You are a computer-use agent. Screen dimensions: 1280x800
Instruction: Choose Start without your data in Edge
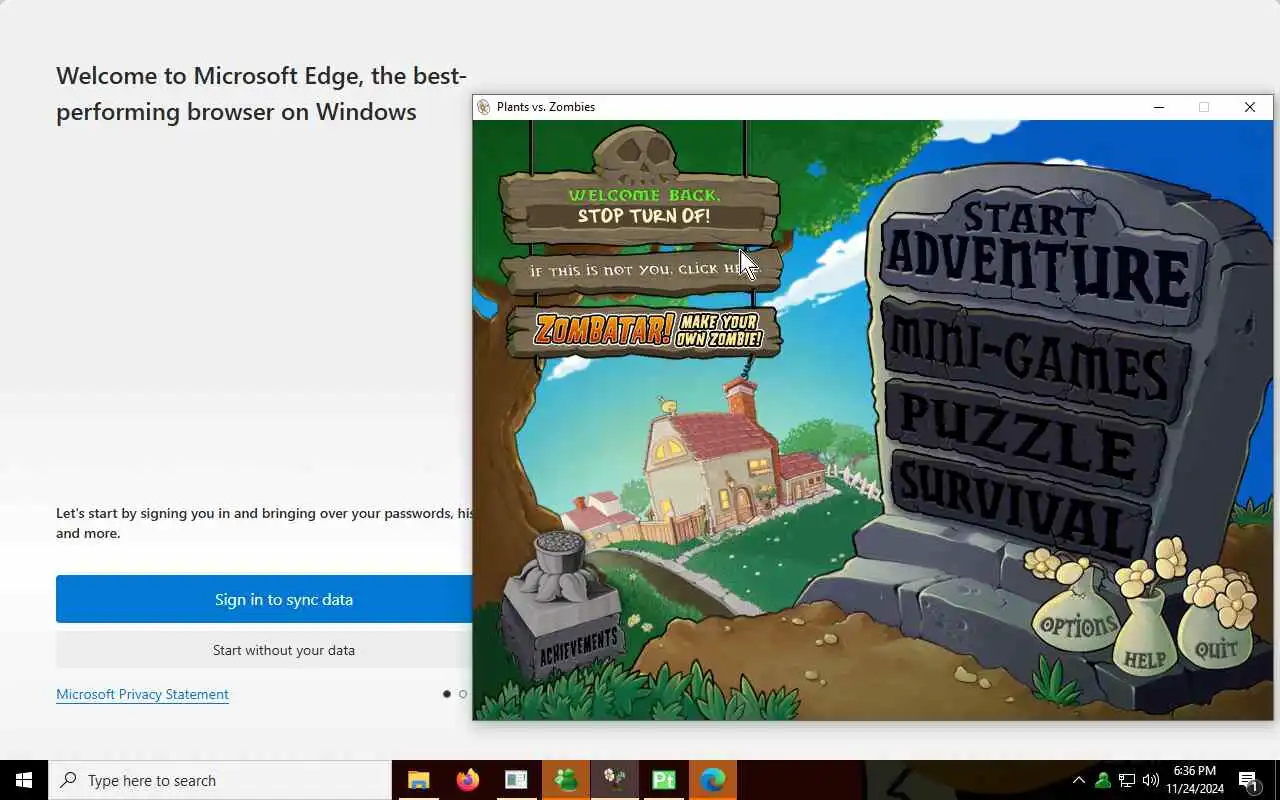(283, 650)
